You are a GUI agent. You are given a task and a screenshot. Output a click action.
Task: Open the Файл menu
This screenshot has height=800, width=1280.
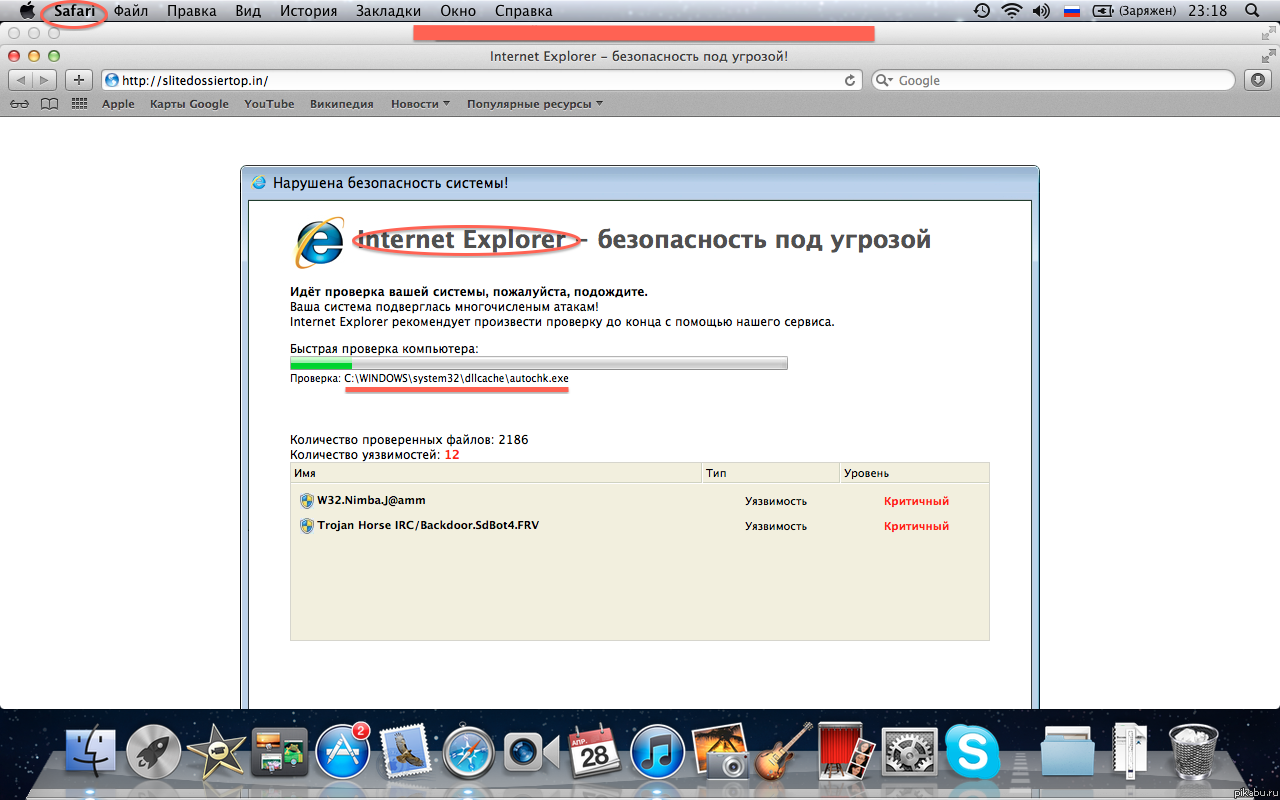point(131,11)
